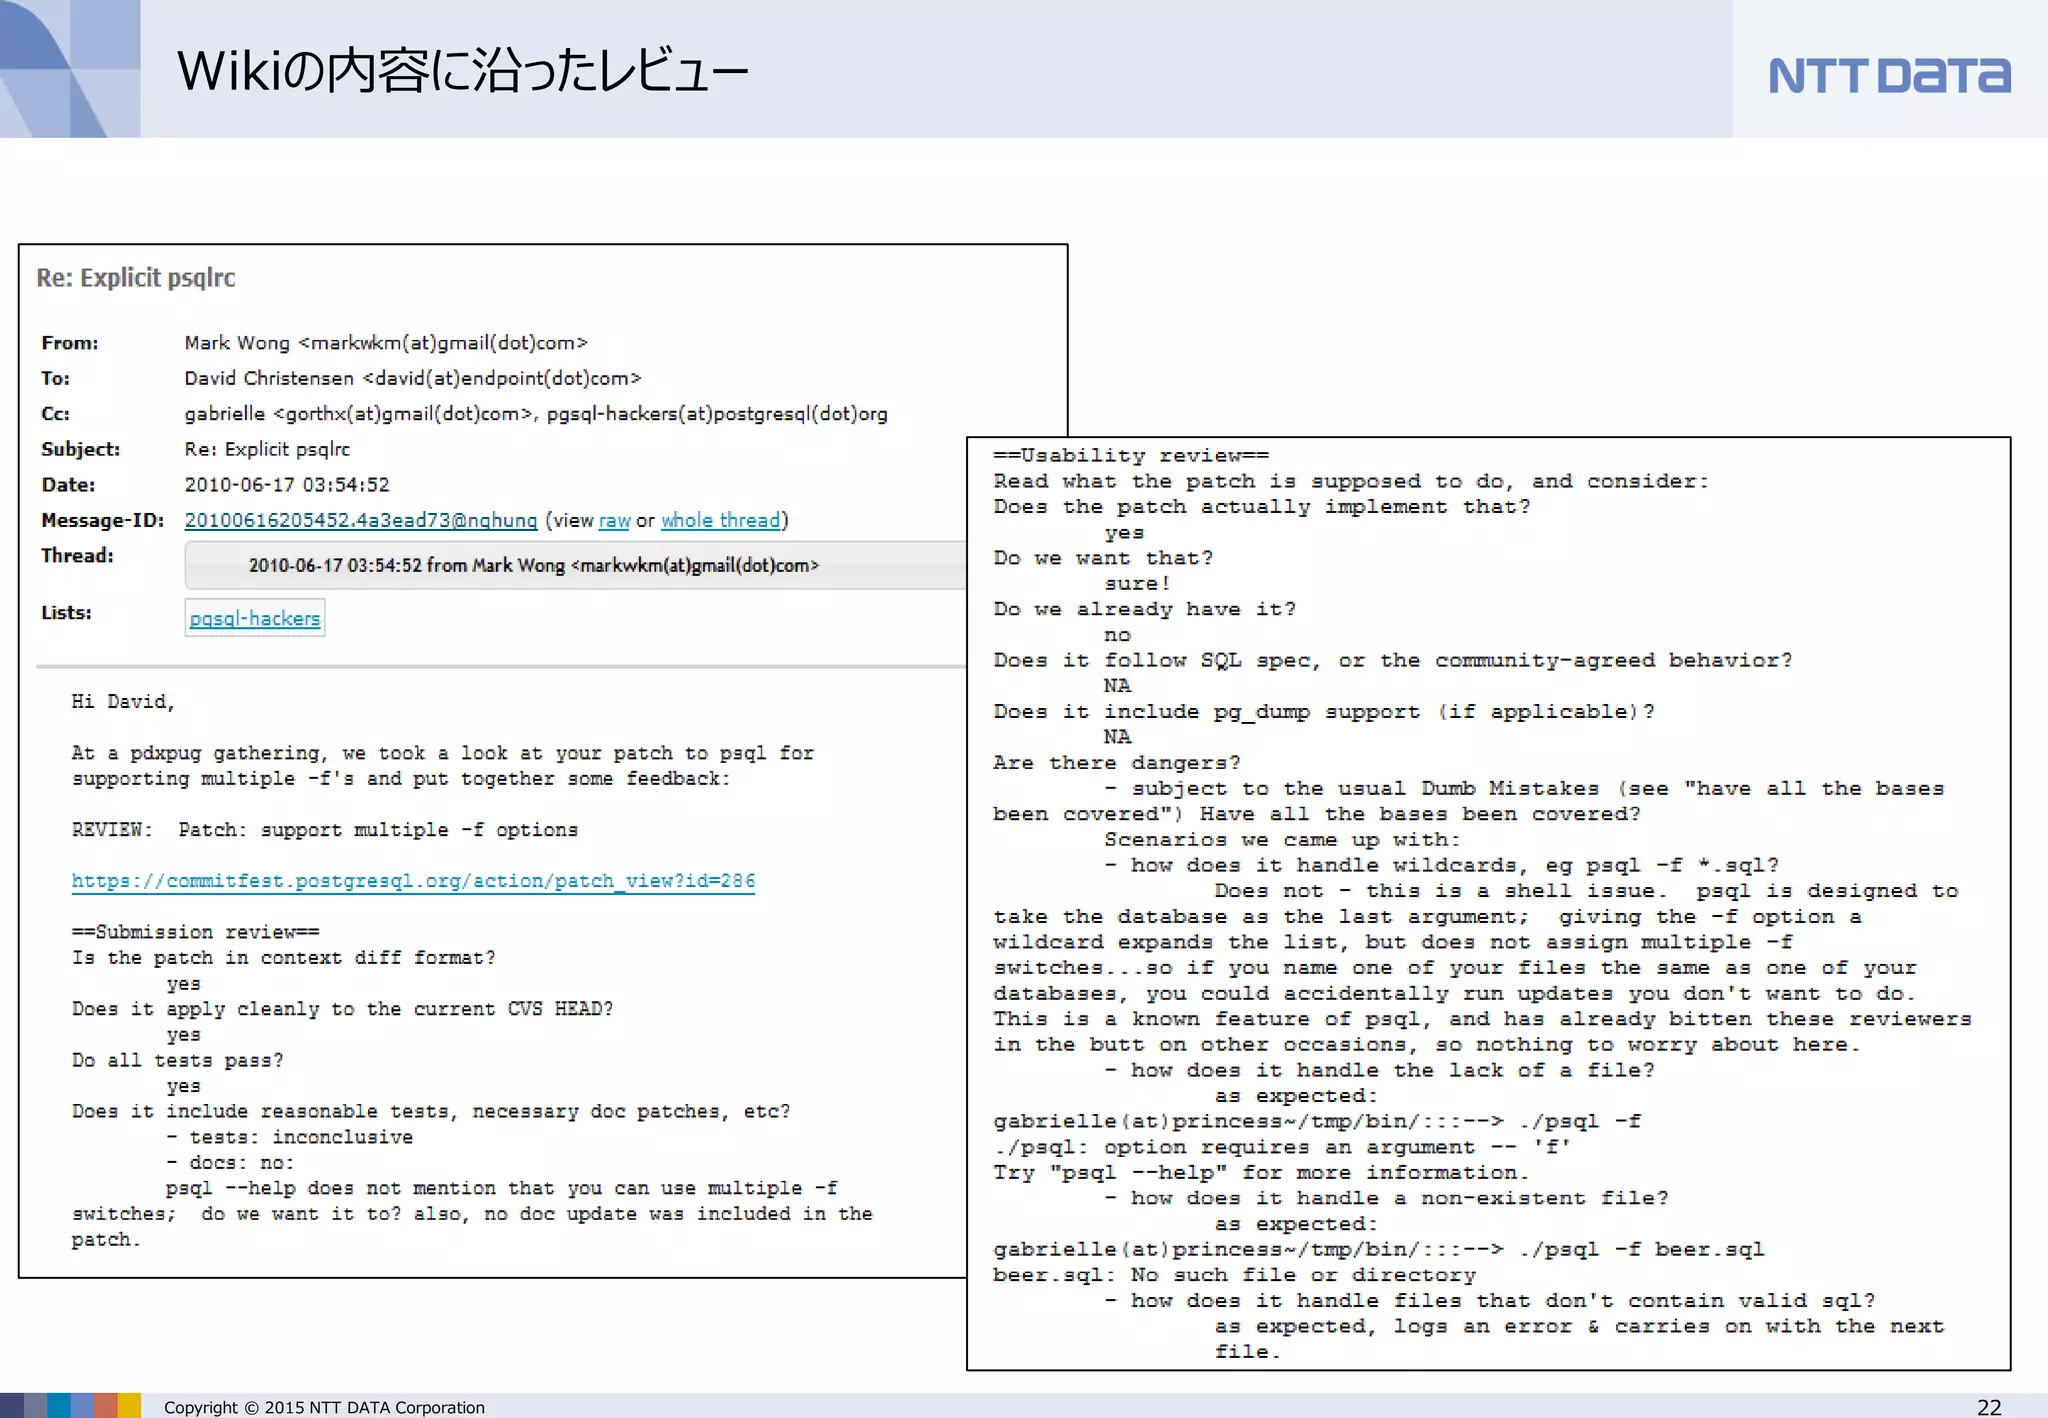
Task: Click the 'Scenarios we came up with:' line
Action: coord(1282,840)
